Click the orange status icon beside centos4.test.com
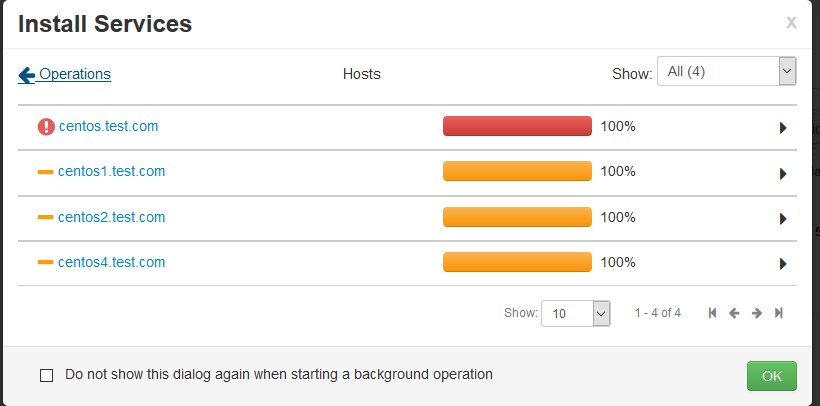 (45, 263)
